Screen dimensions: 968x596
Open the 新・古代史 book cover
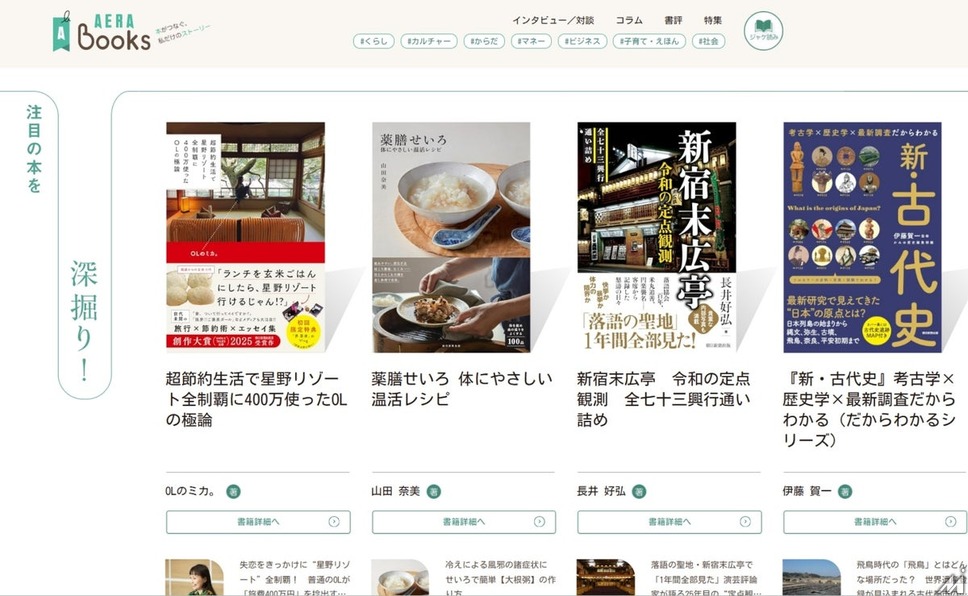[x=862, y=237]
